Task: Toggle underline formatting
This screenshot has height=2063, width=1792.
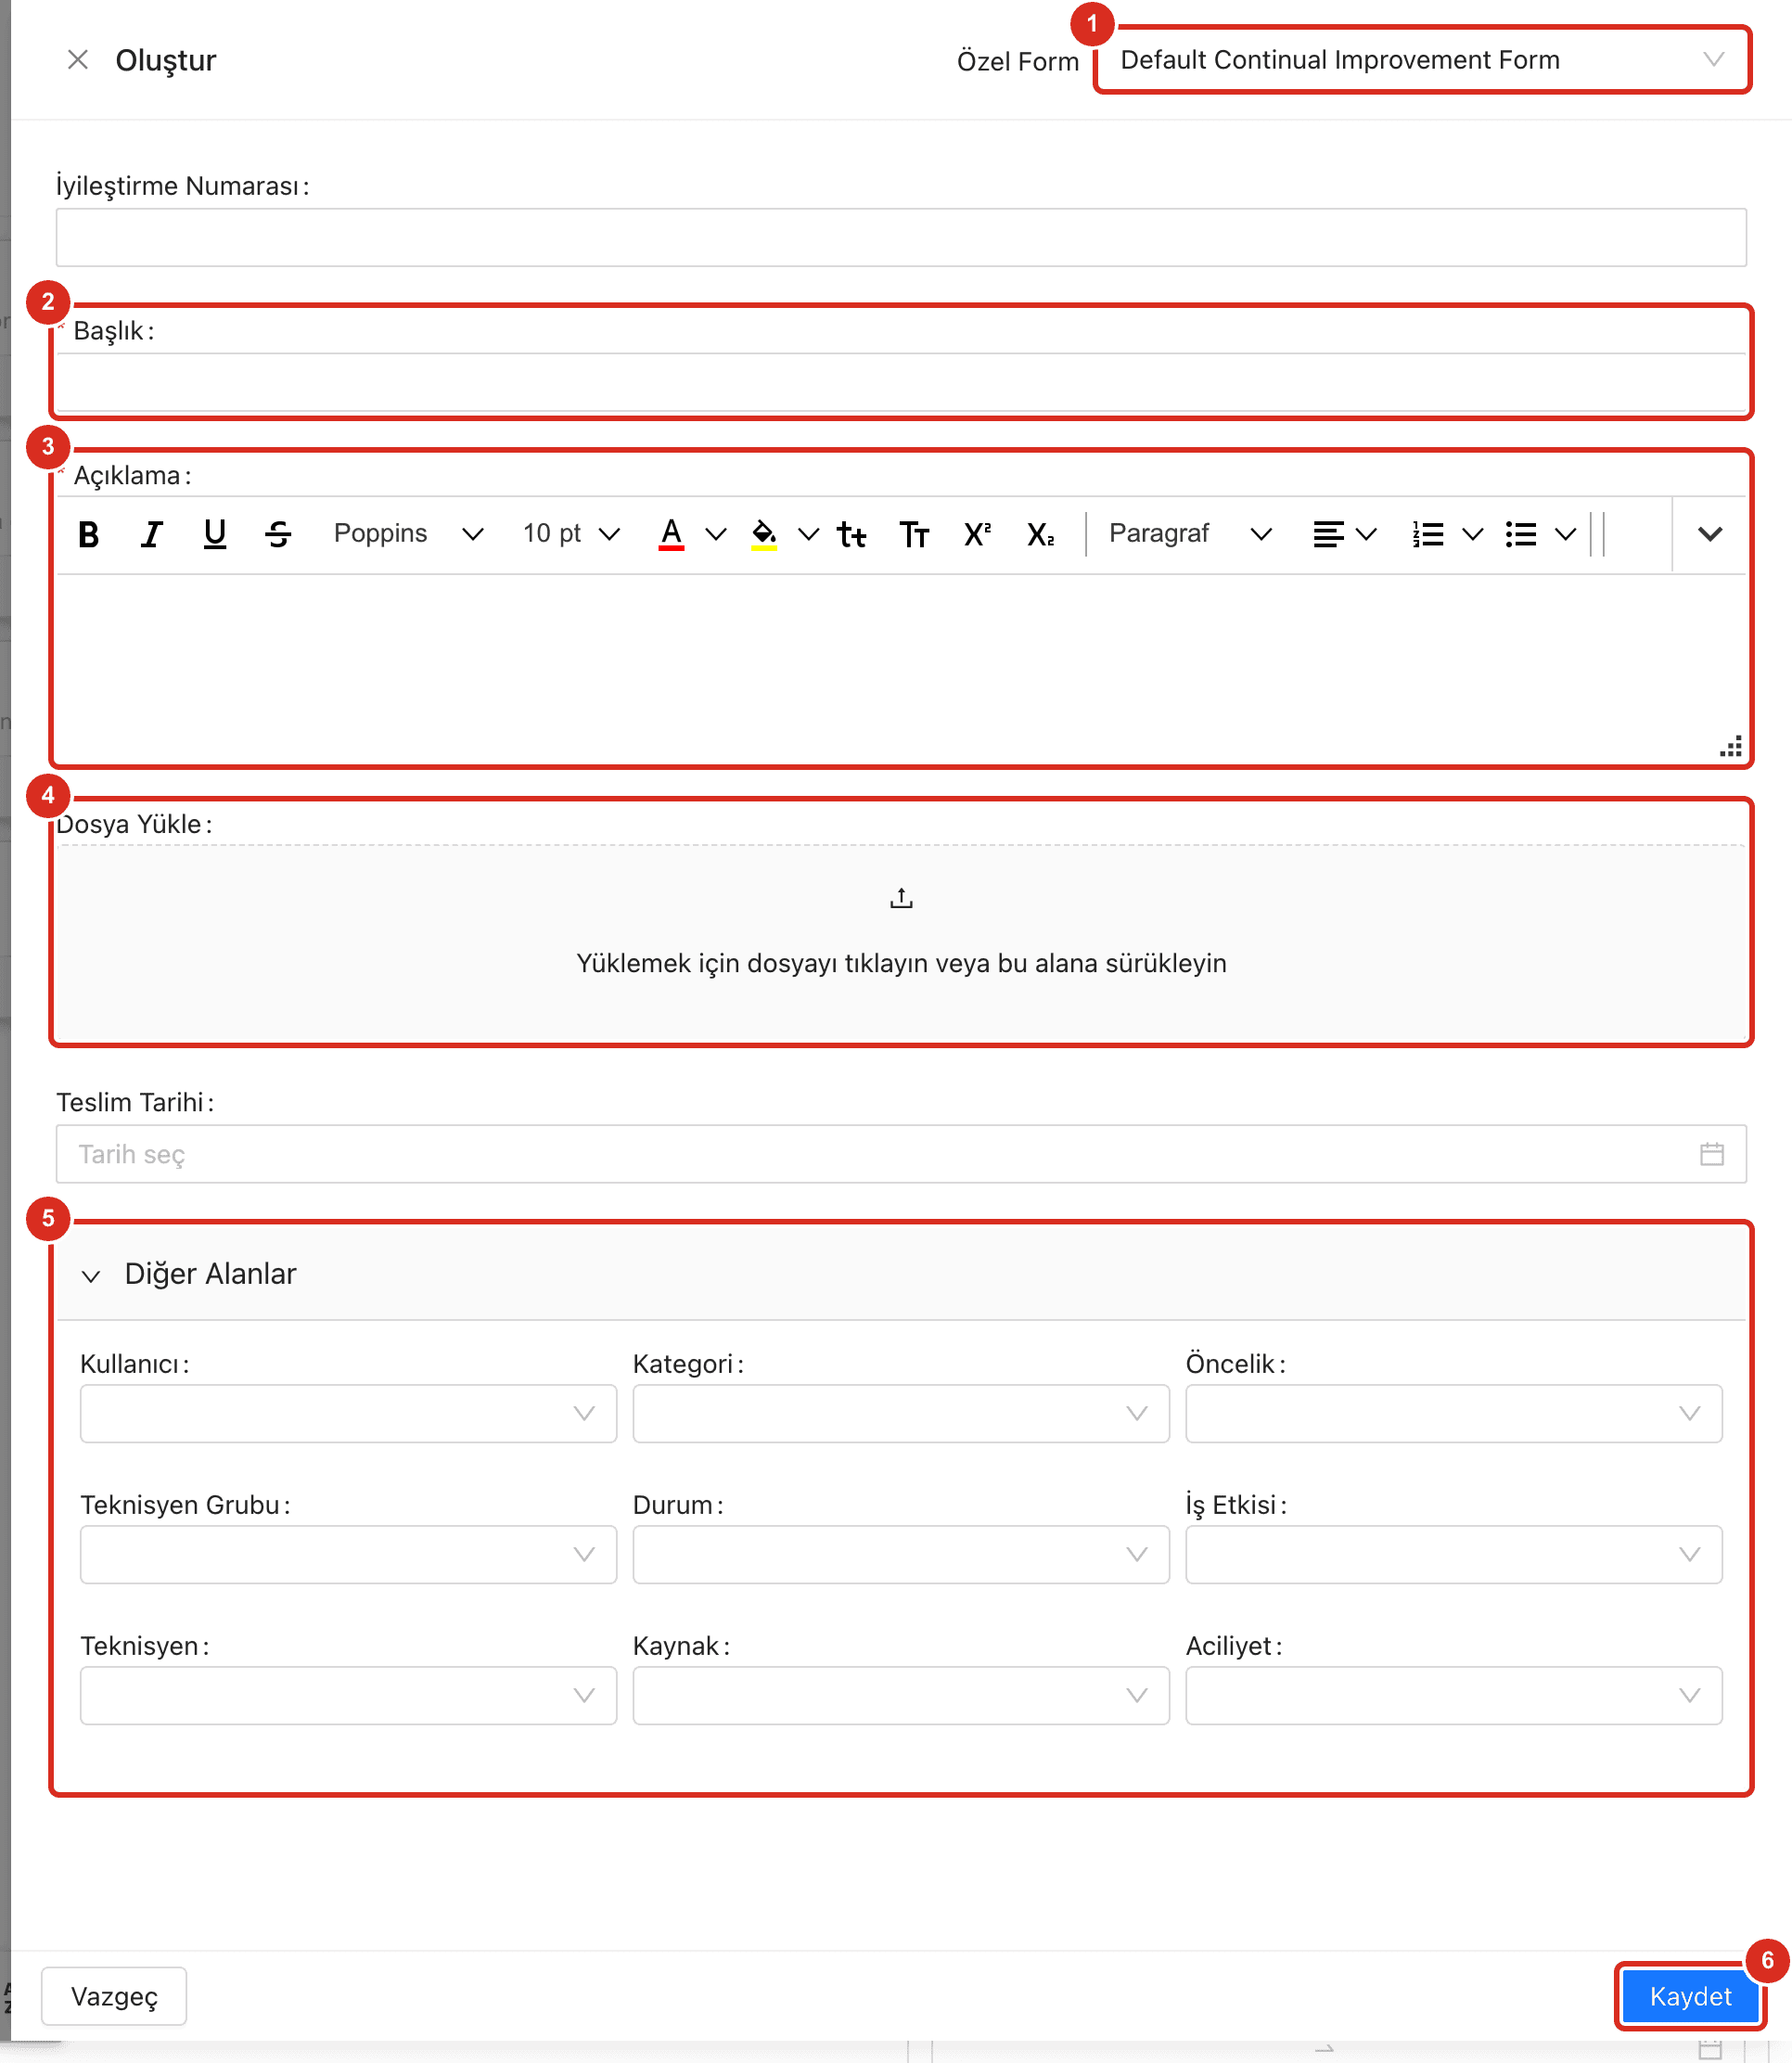Action: 214,535
